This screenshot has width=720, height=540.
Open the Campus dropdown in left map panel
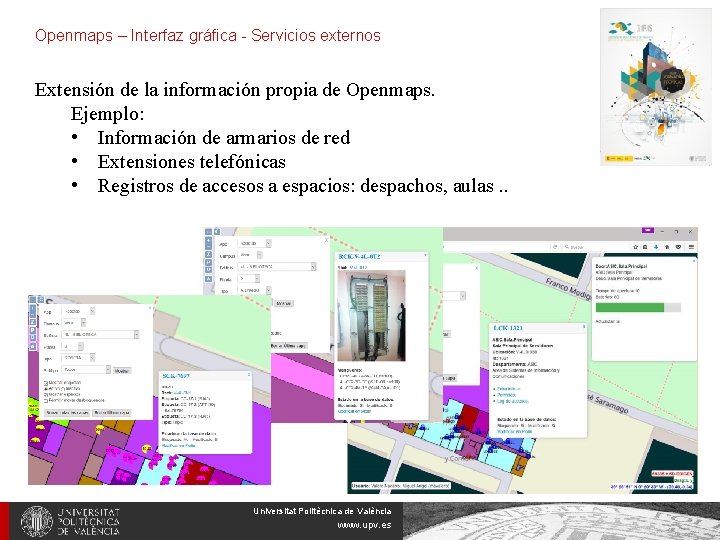pyautogui.click(x=73, y=323)
